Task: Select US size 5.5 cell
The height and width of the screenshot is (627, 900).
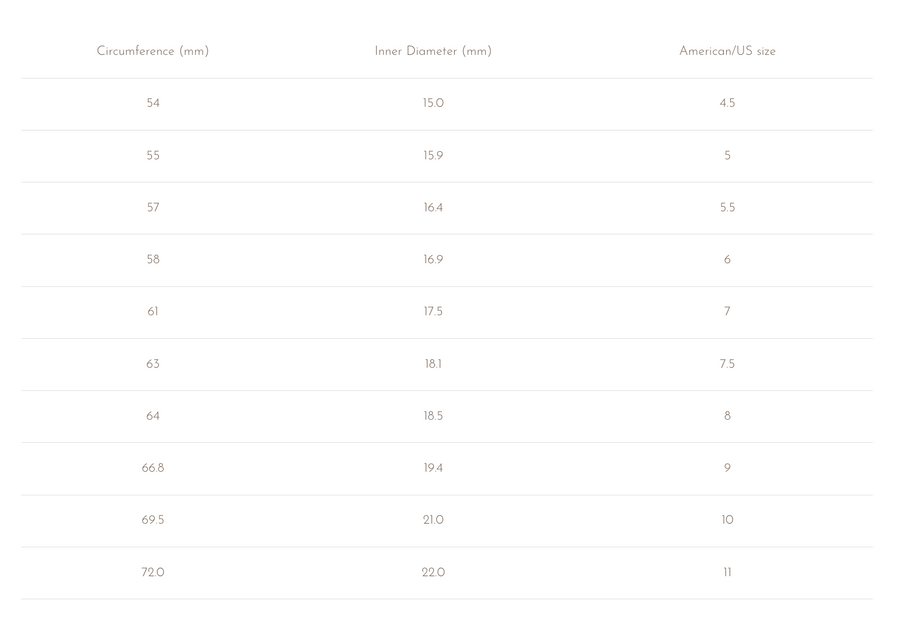Action: coord(727,207)
